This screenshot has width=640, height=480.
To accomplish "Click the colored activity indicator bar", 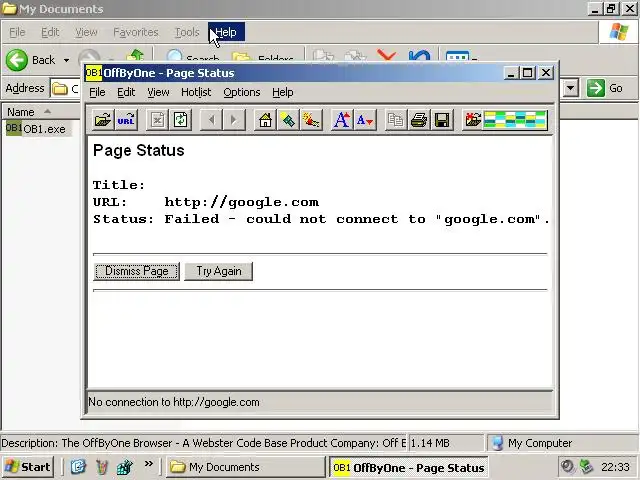I will point(515,120).
